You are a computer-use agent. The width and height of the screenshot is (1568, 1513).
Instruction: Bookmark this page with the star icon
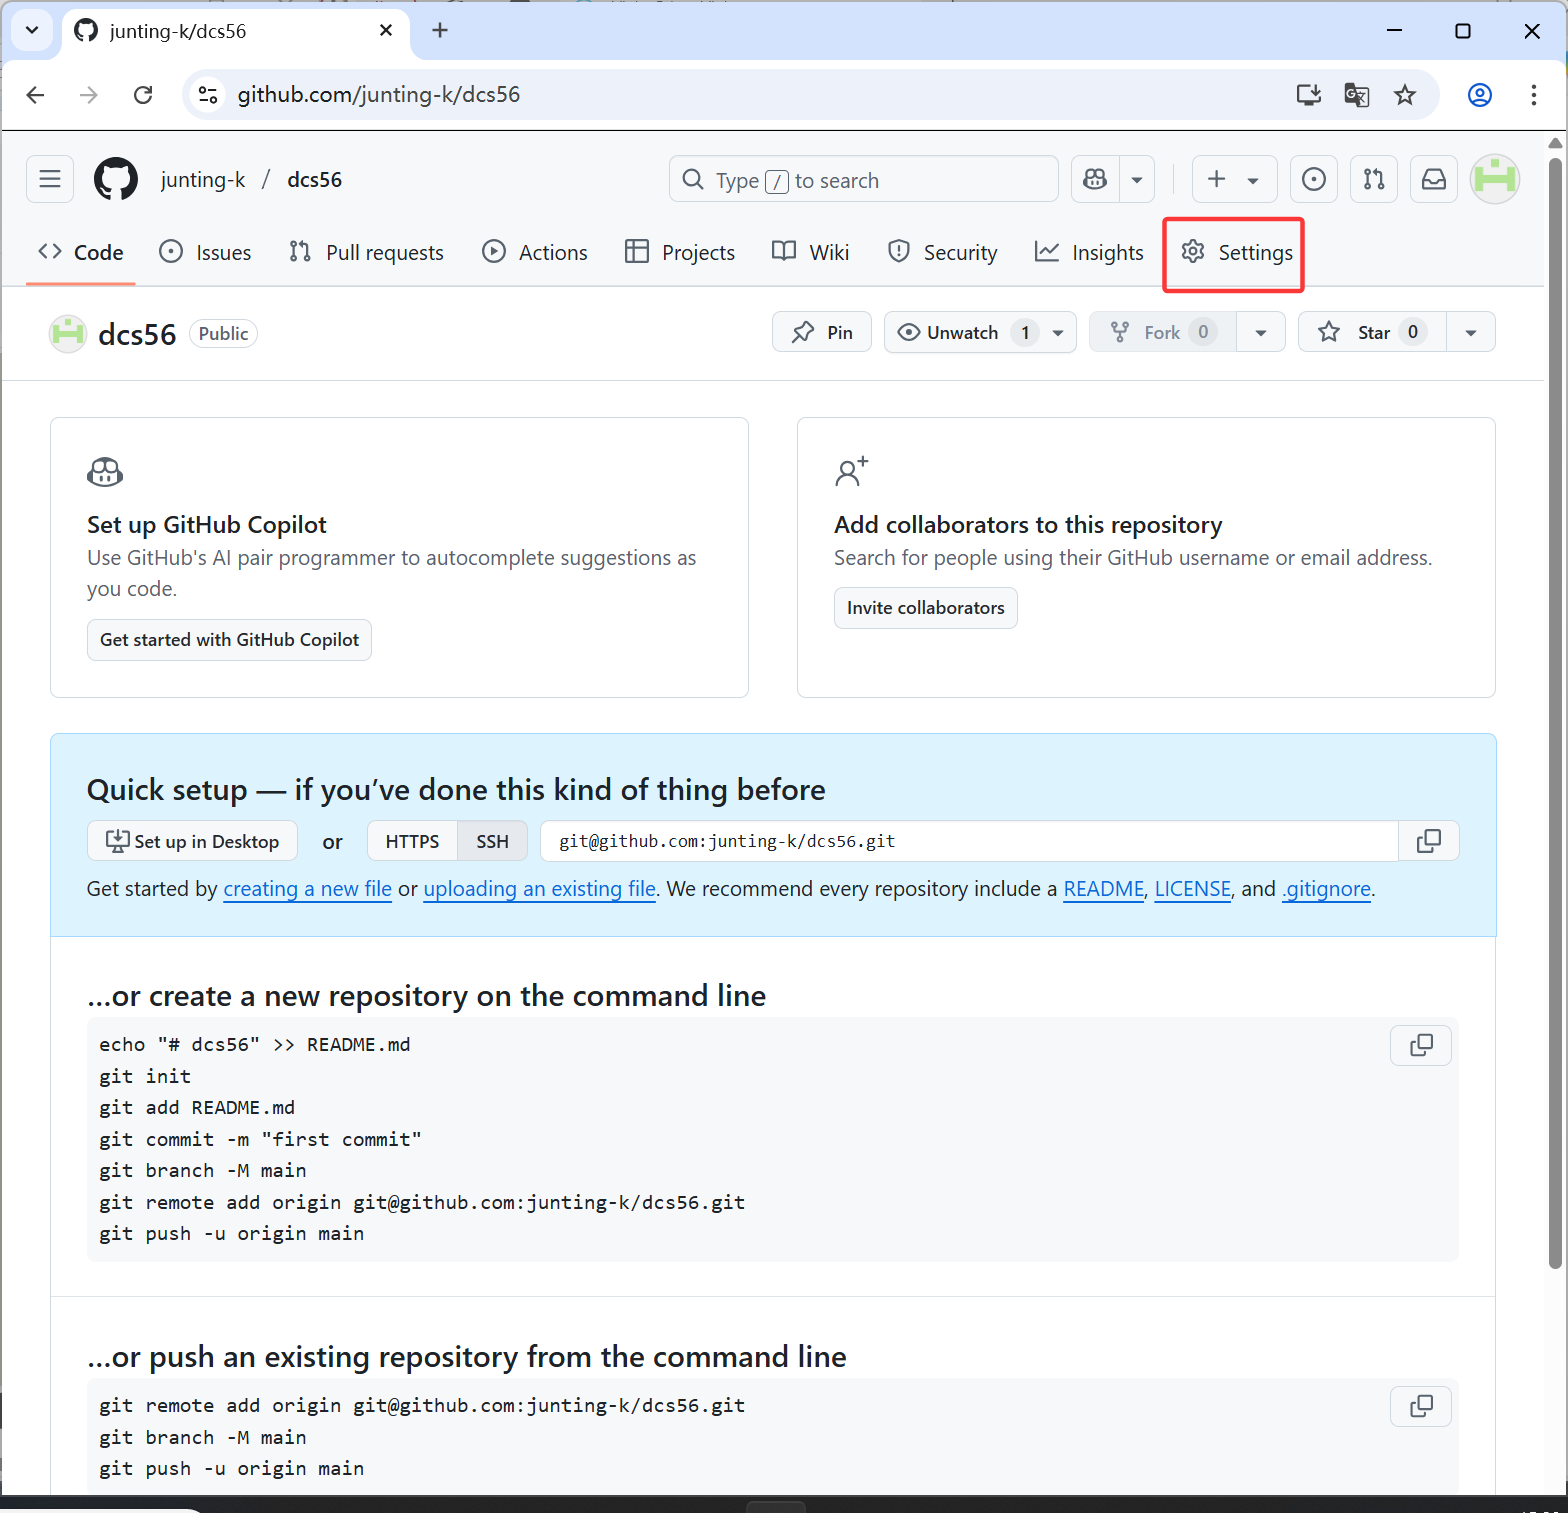pos(1405,95)
